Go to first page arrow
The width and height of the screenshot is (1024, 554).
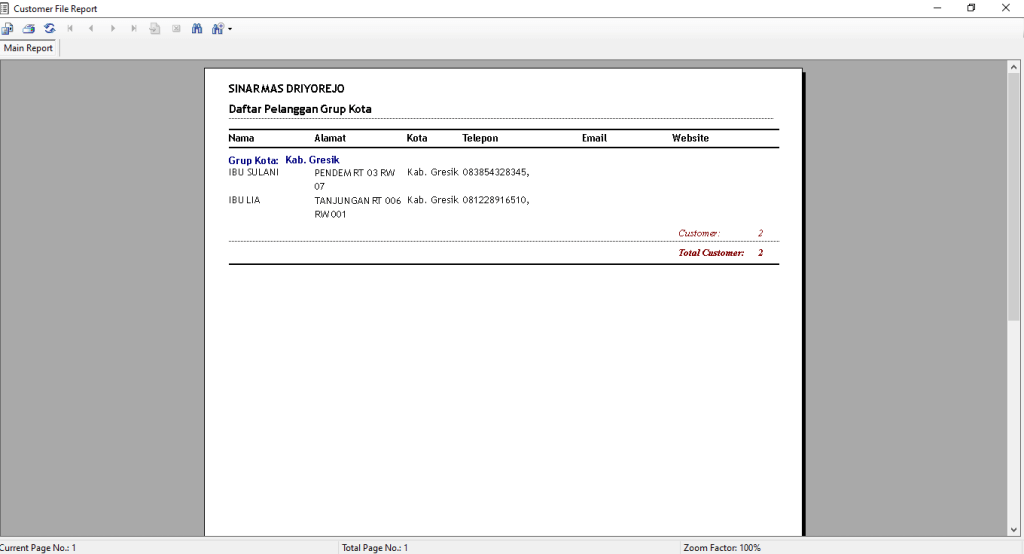pyautogui.click(x=70, y=29)
